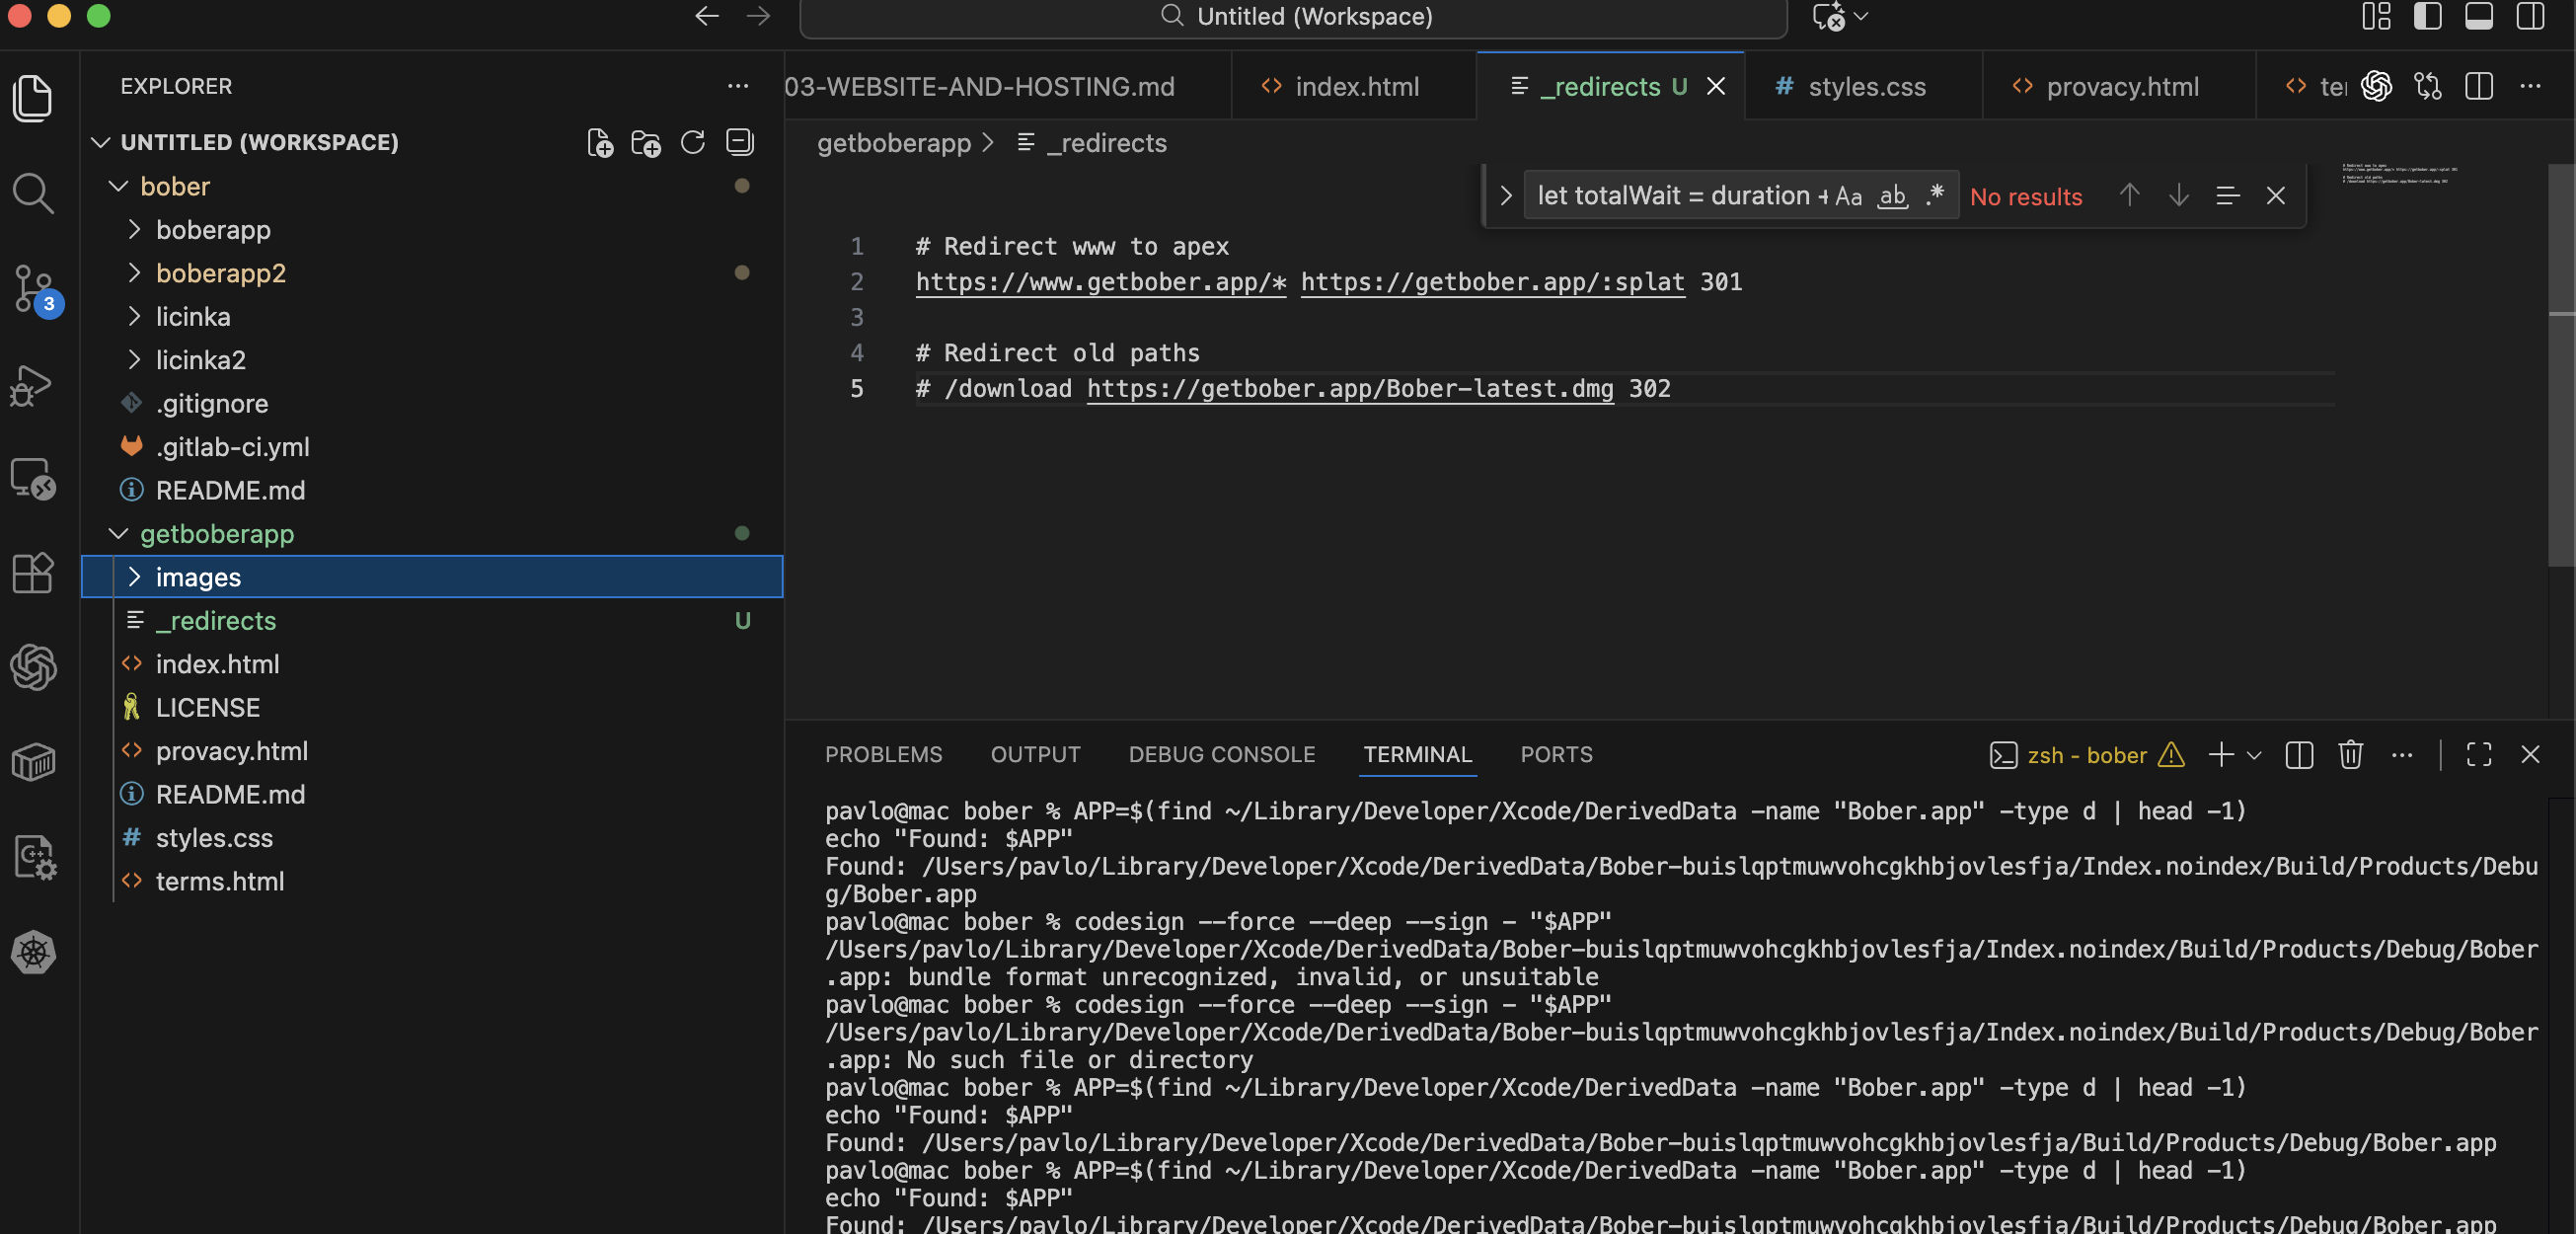Image resolution: width=2576 pixels, height=1234 pixels.
Task: Open Source Control view with 3 changes
Action: (x=32, y=289)
